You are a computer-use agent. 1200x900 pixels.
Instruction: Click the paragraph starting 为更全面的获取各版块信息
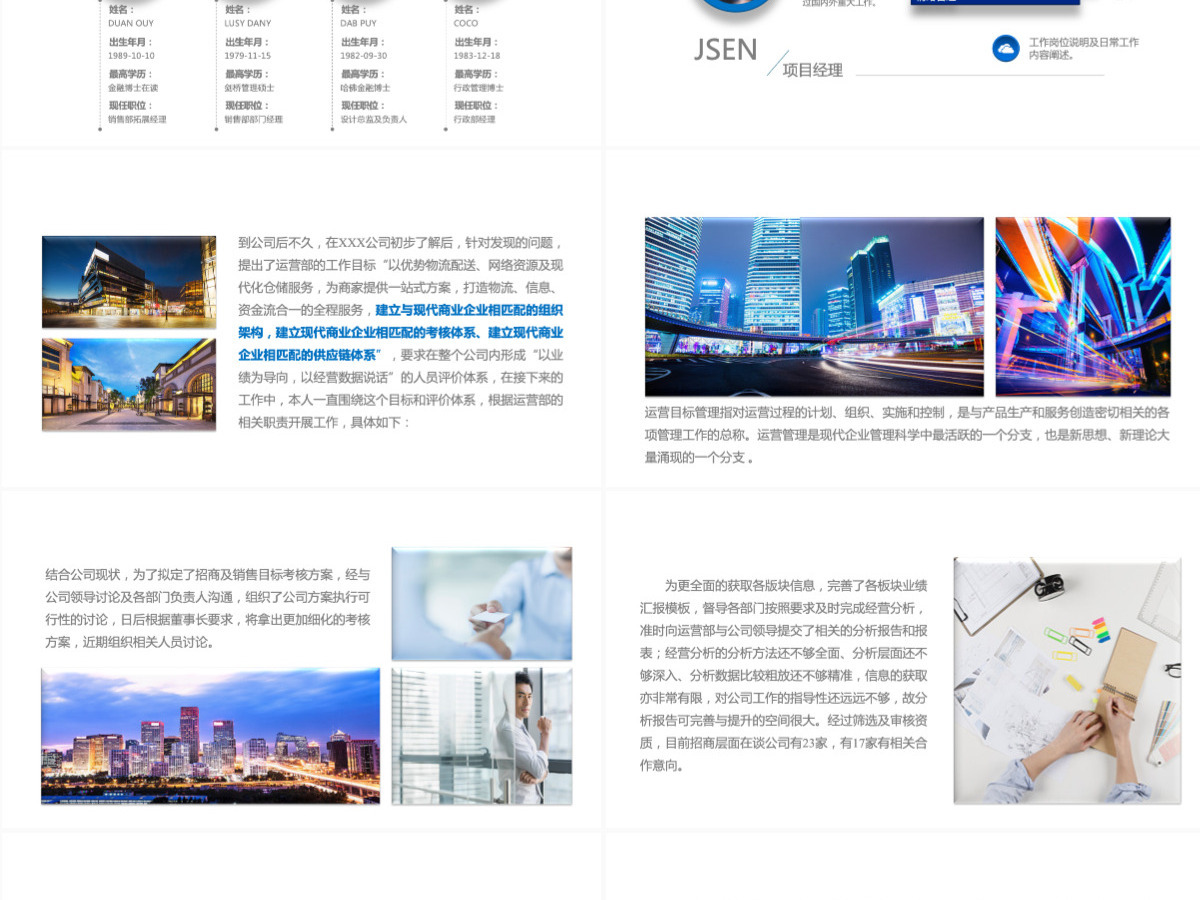point(784,675)
